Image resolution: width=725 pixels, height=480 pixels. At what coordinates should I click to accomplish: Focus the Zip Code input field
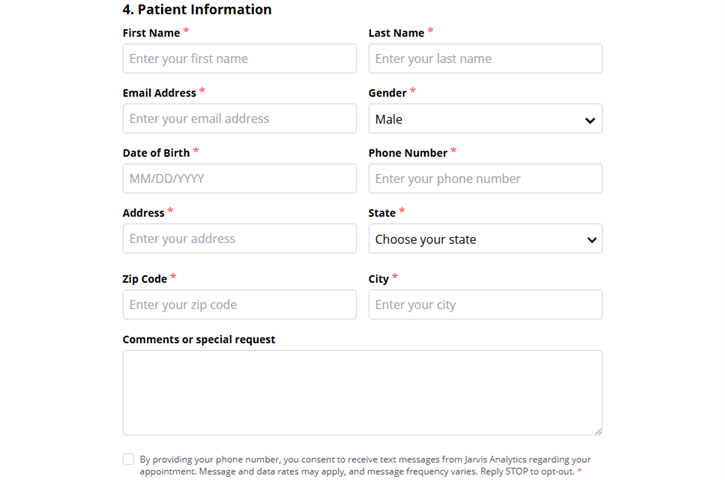click(x=239, y=305)
